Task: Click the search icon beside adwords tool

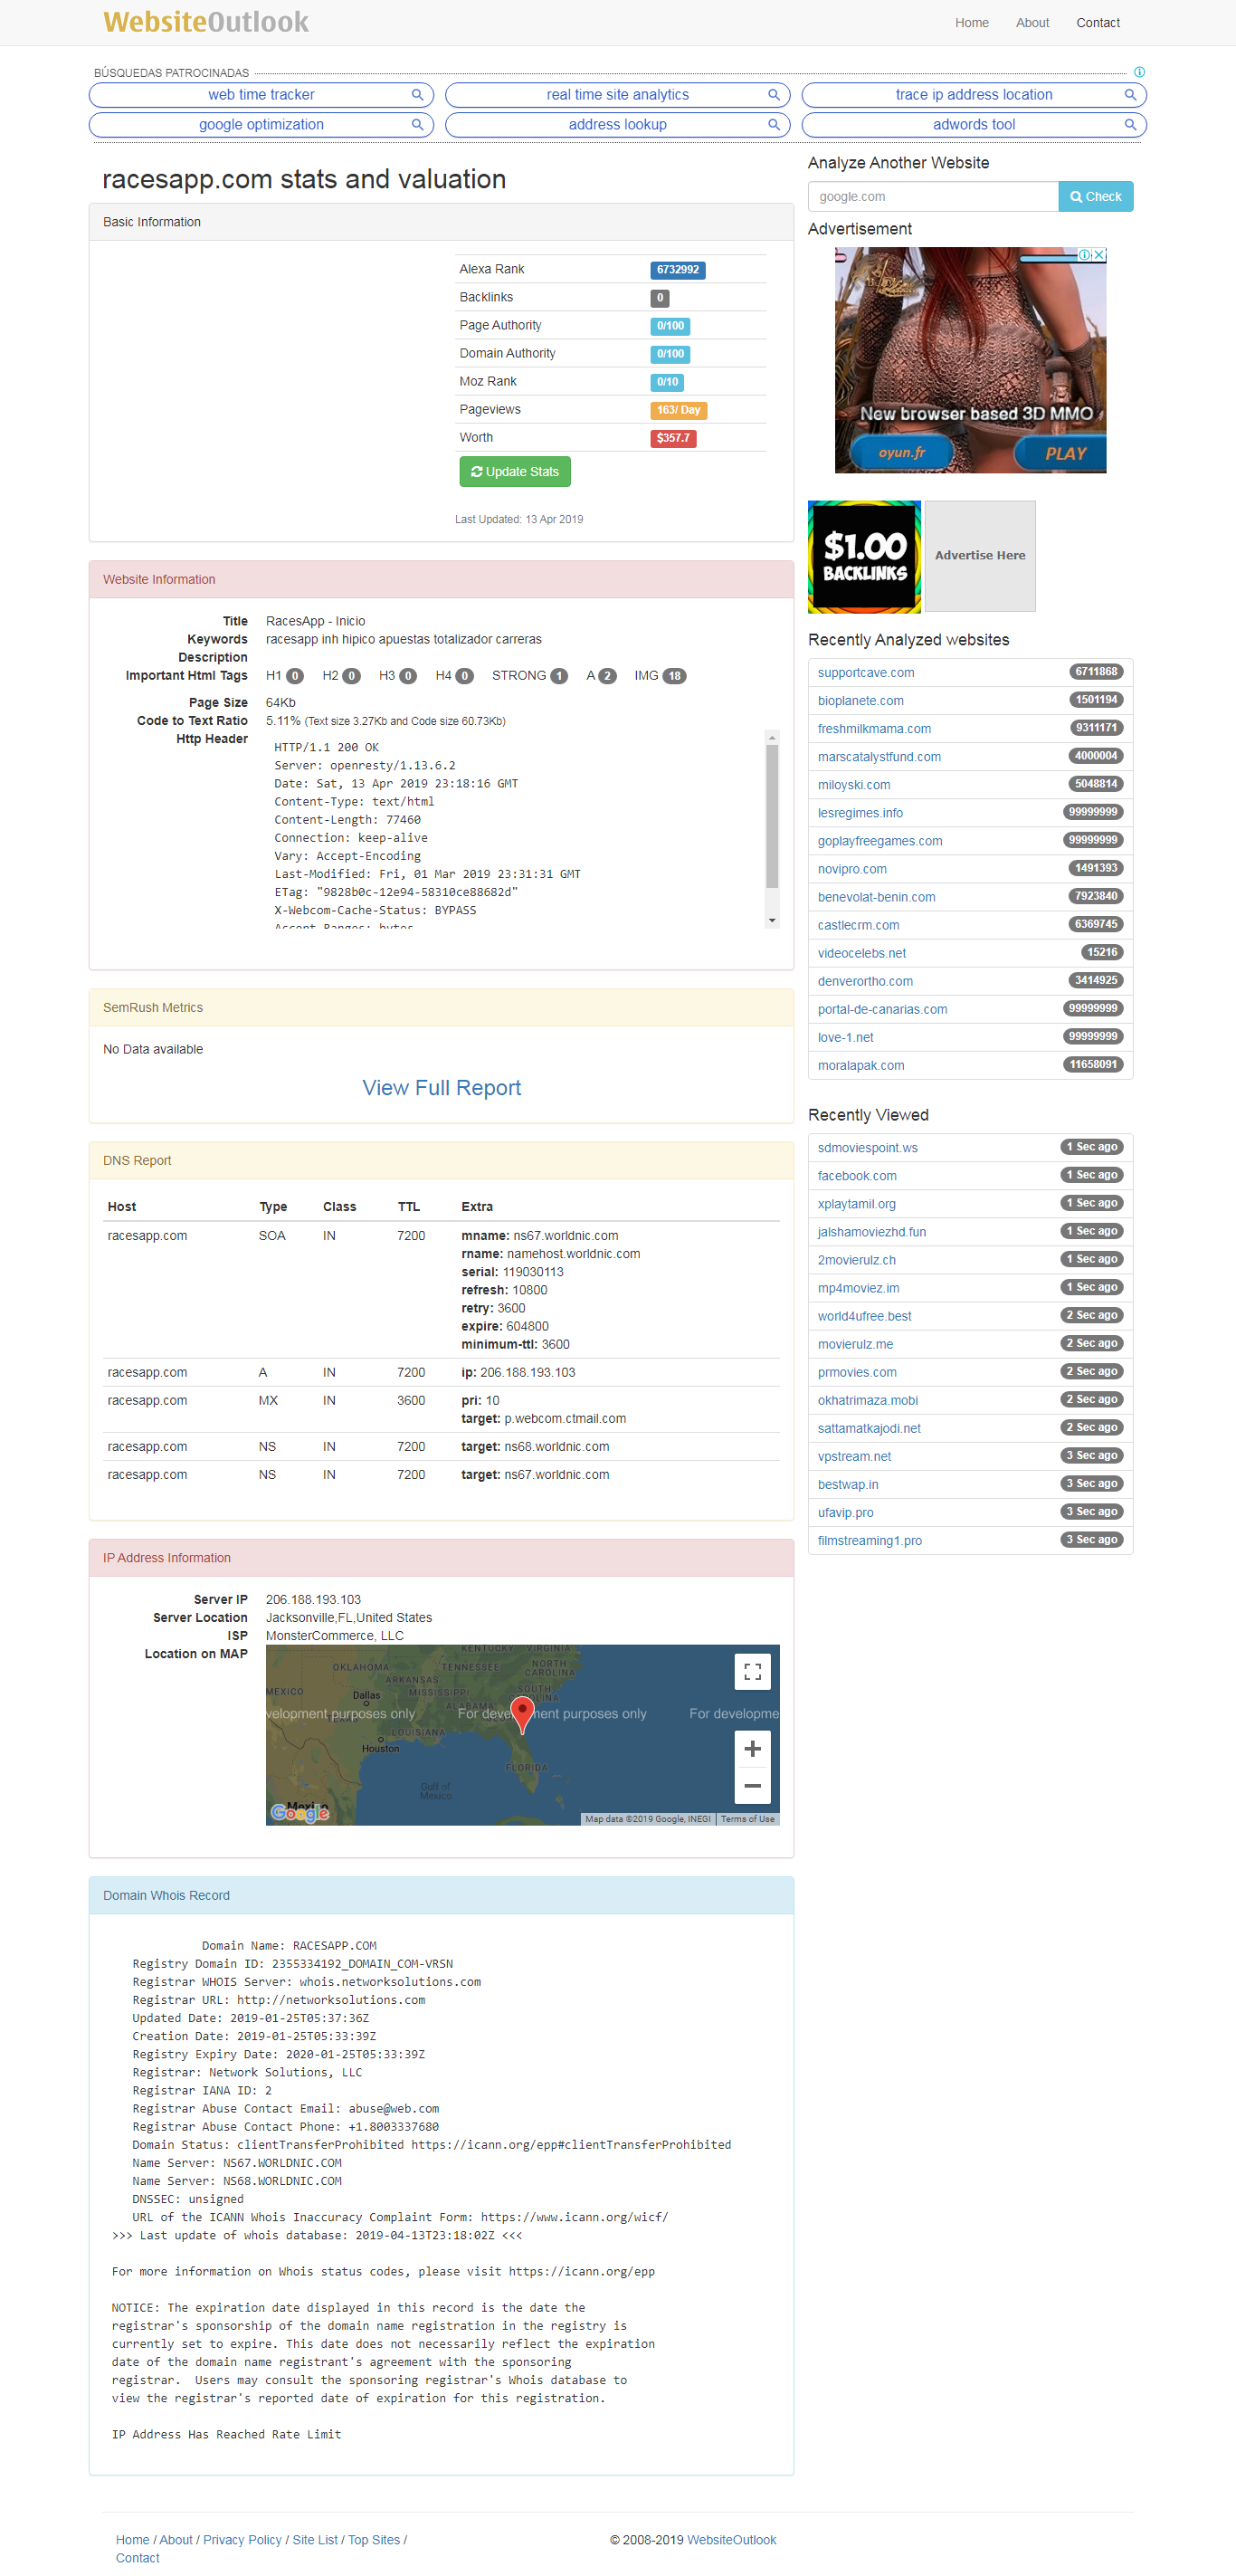Action: 1130,125
